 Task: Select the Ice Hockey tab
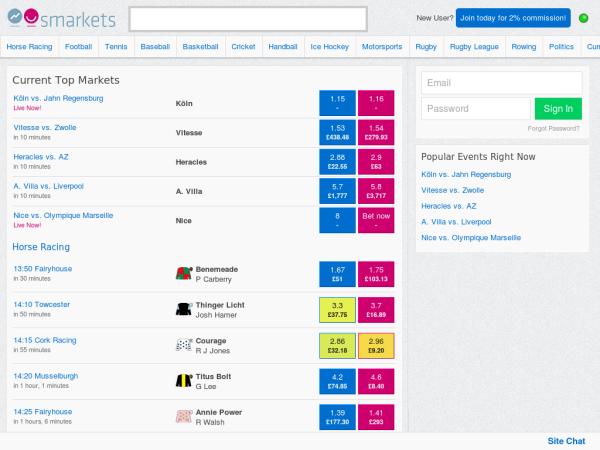coord(329,47)
